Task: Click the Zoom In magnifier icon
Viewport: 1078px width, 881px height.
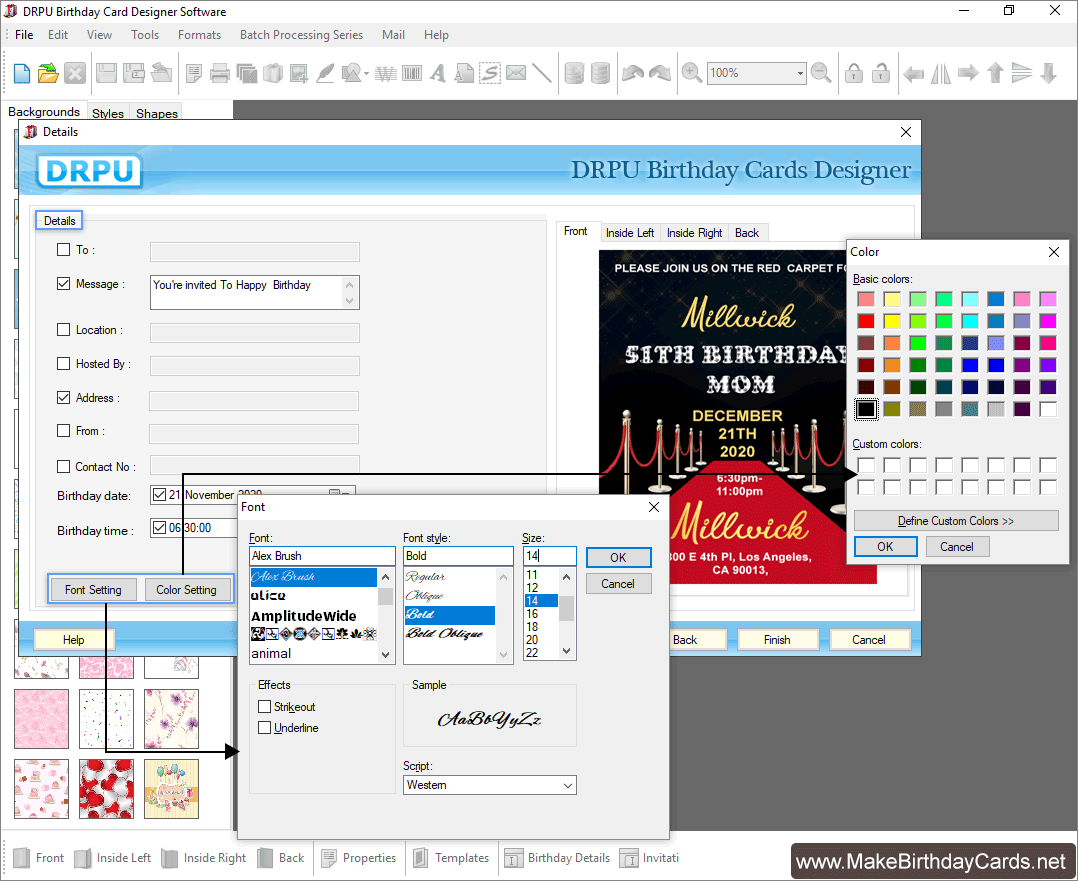Action: (692, 73)
